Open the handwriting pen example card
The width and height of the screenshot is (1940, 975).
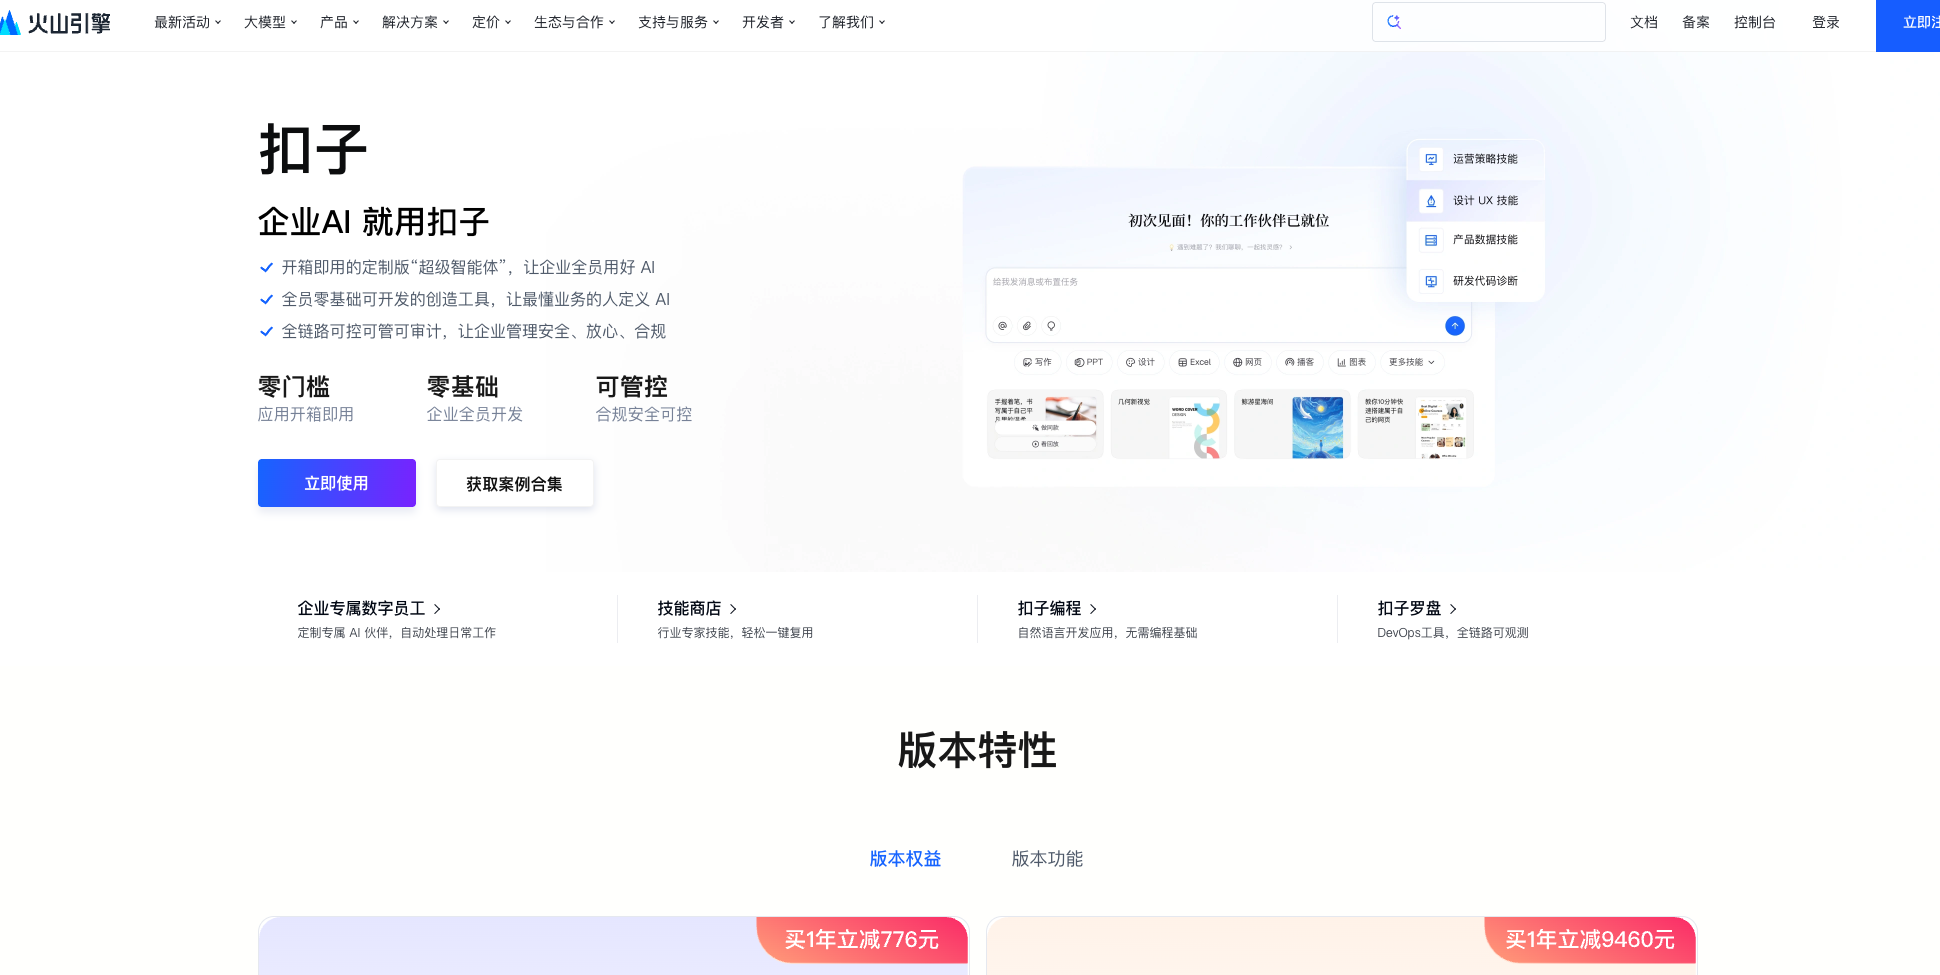1045,424
